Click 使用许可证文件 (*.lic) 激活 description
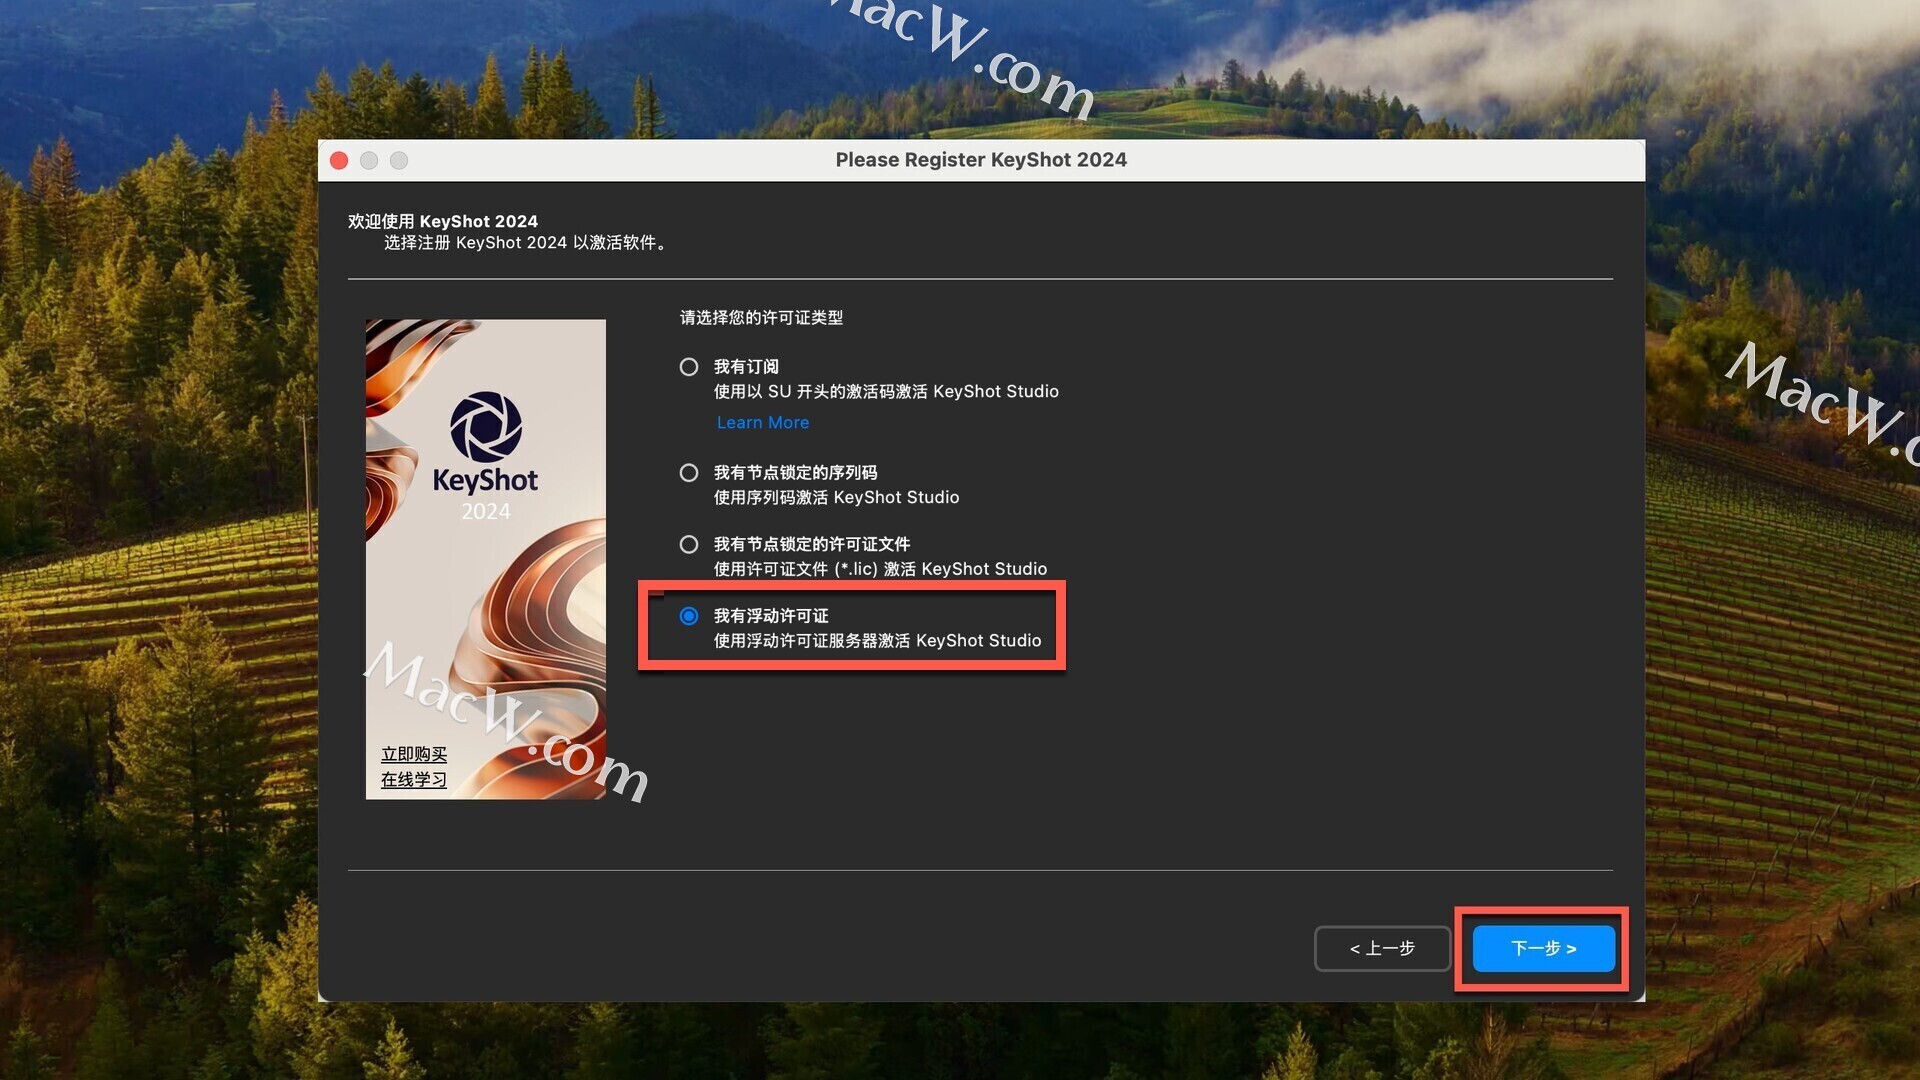The width and height of the screenshot is (1920, 1080). [880, 569]
